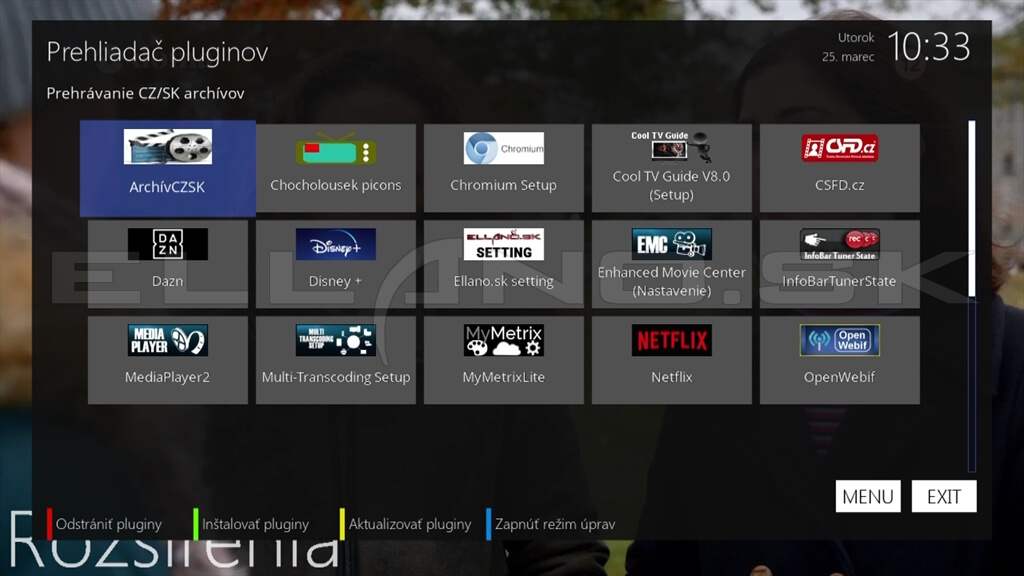Click the Utorok 25. marec date
This screenshot has height=576, width=1024.
[848, 47]
